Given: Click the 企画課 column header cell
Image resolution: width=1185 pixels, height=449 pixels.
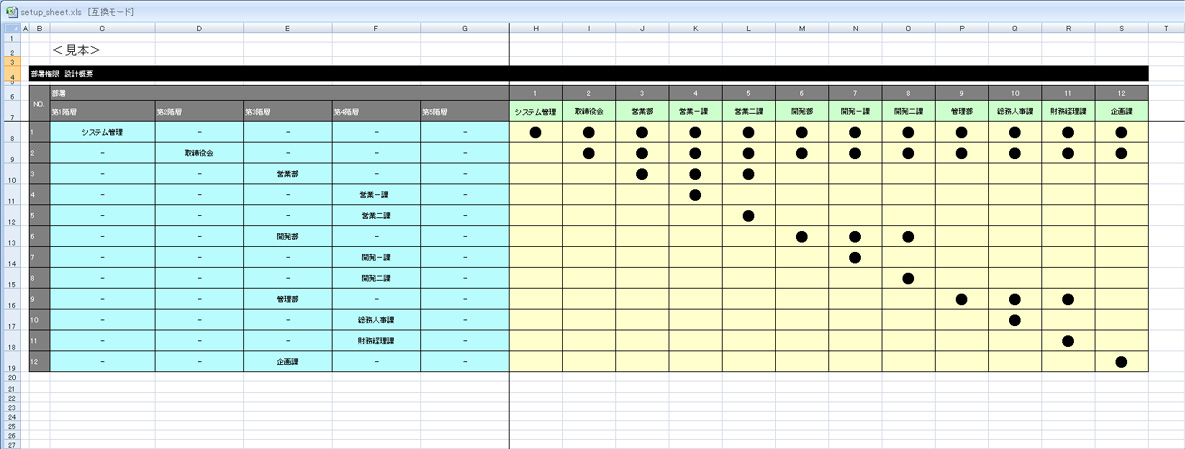Looking at the screenshot, I should click(x=1121, y=112).
